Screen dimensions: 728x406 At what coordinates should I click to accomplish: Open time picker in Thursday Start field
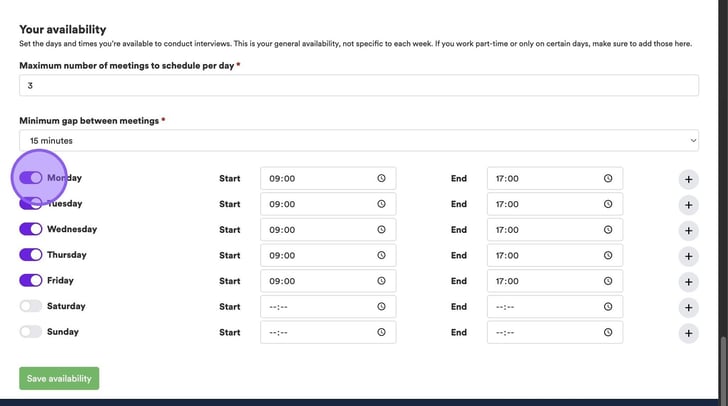[381, 256]
